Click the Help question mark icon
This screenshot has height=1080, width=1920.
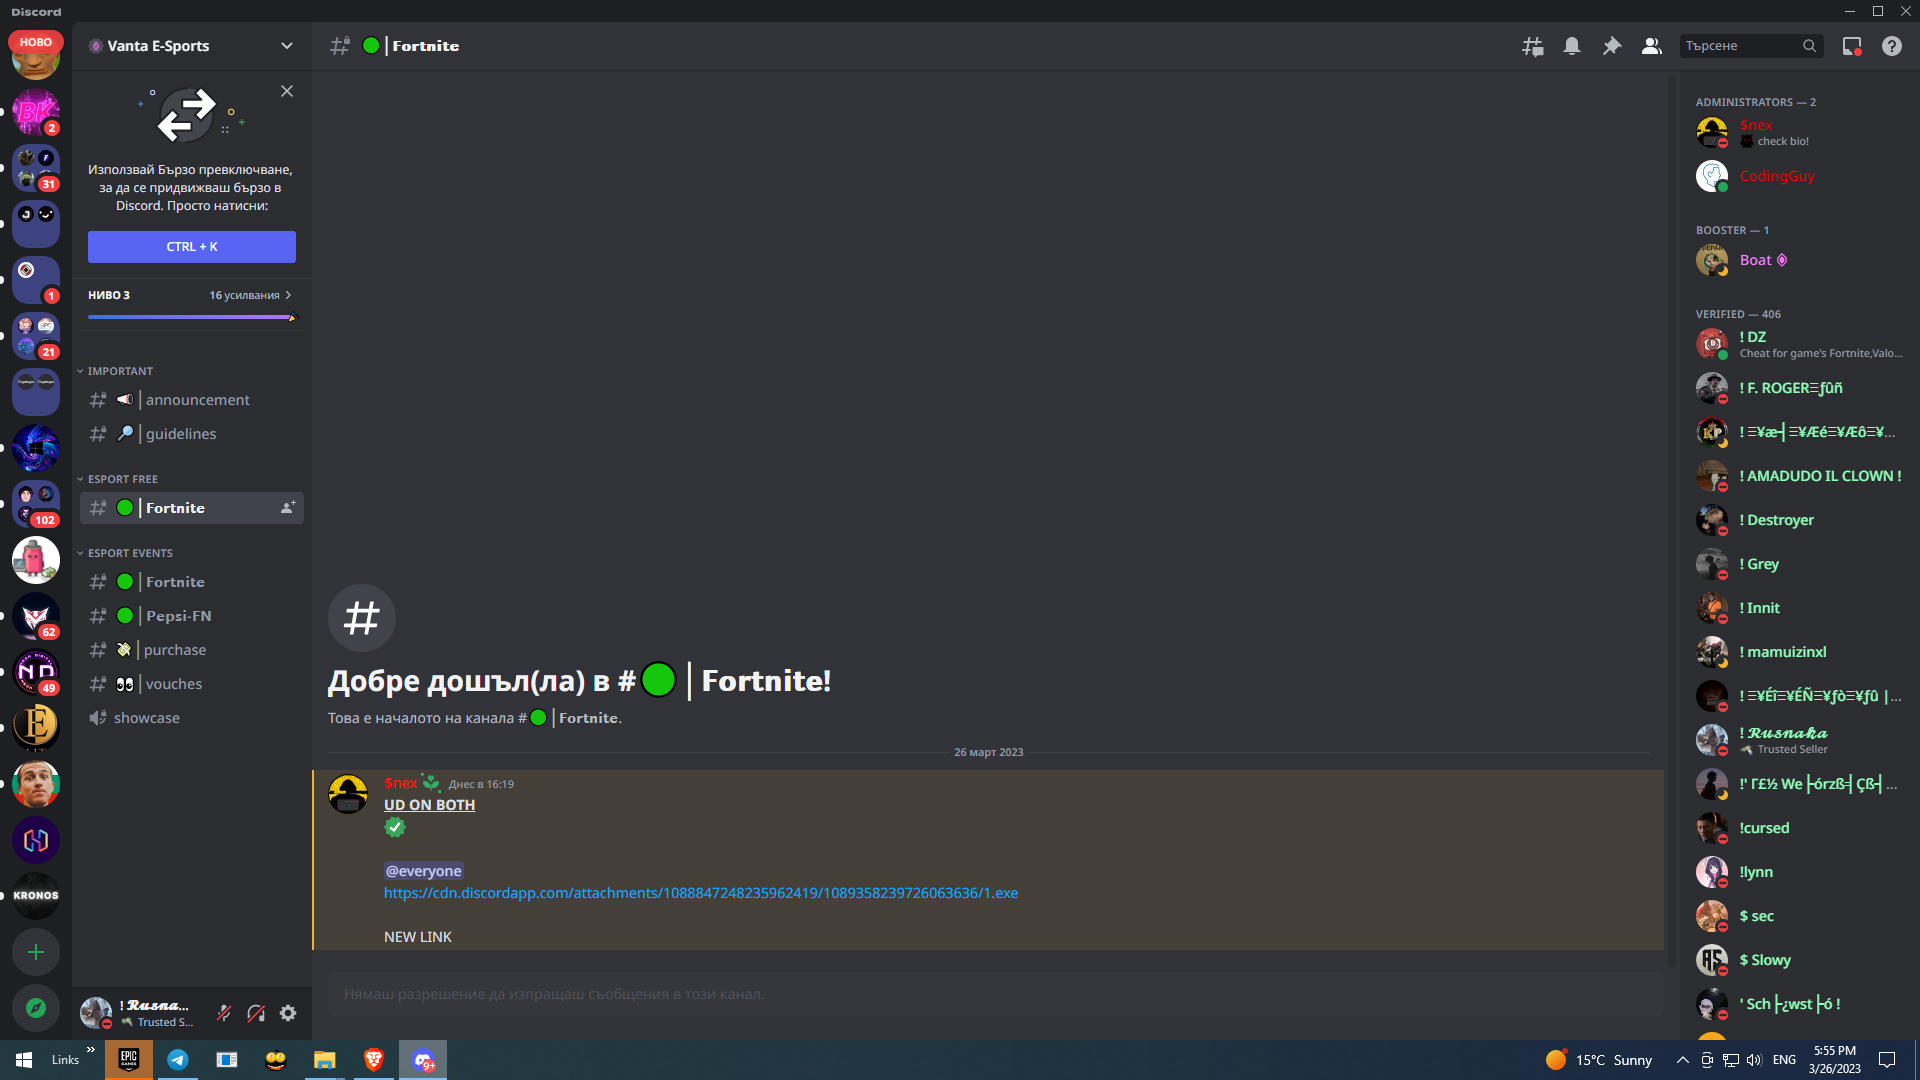click(1892, 46)
